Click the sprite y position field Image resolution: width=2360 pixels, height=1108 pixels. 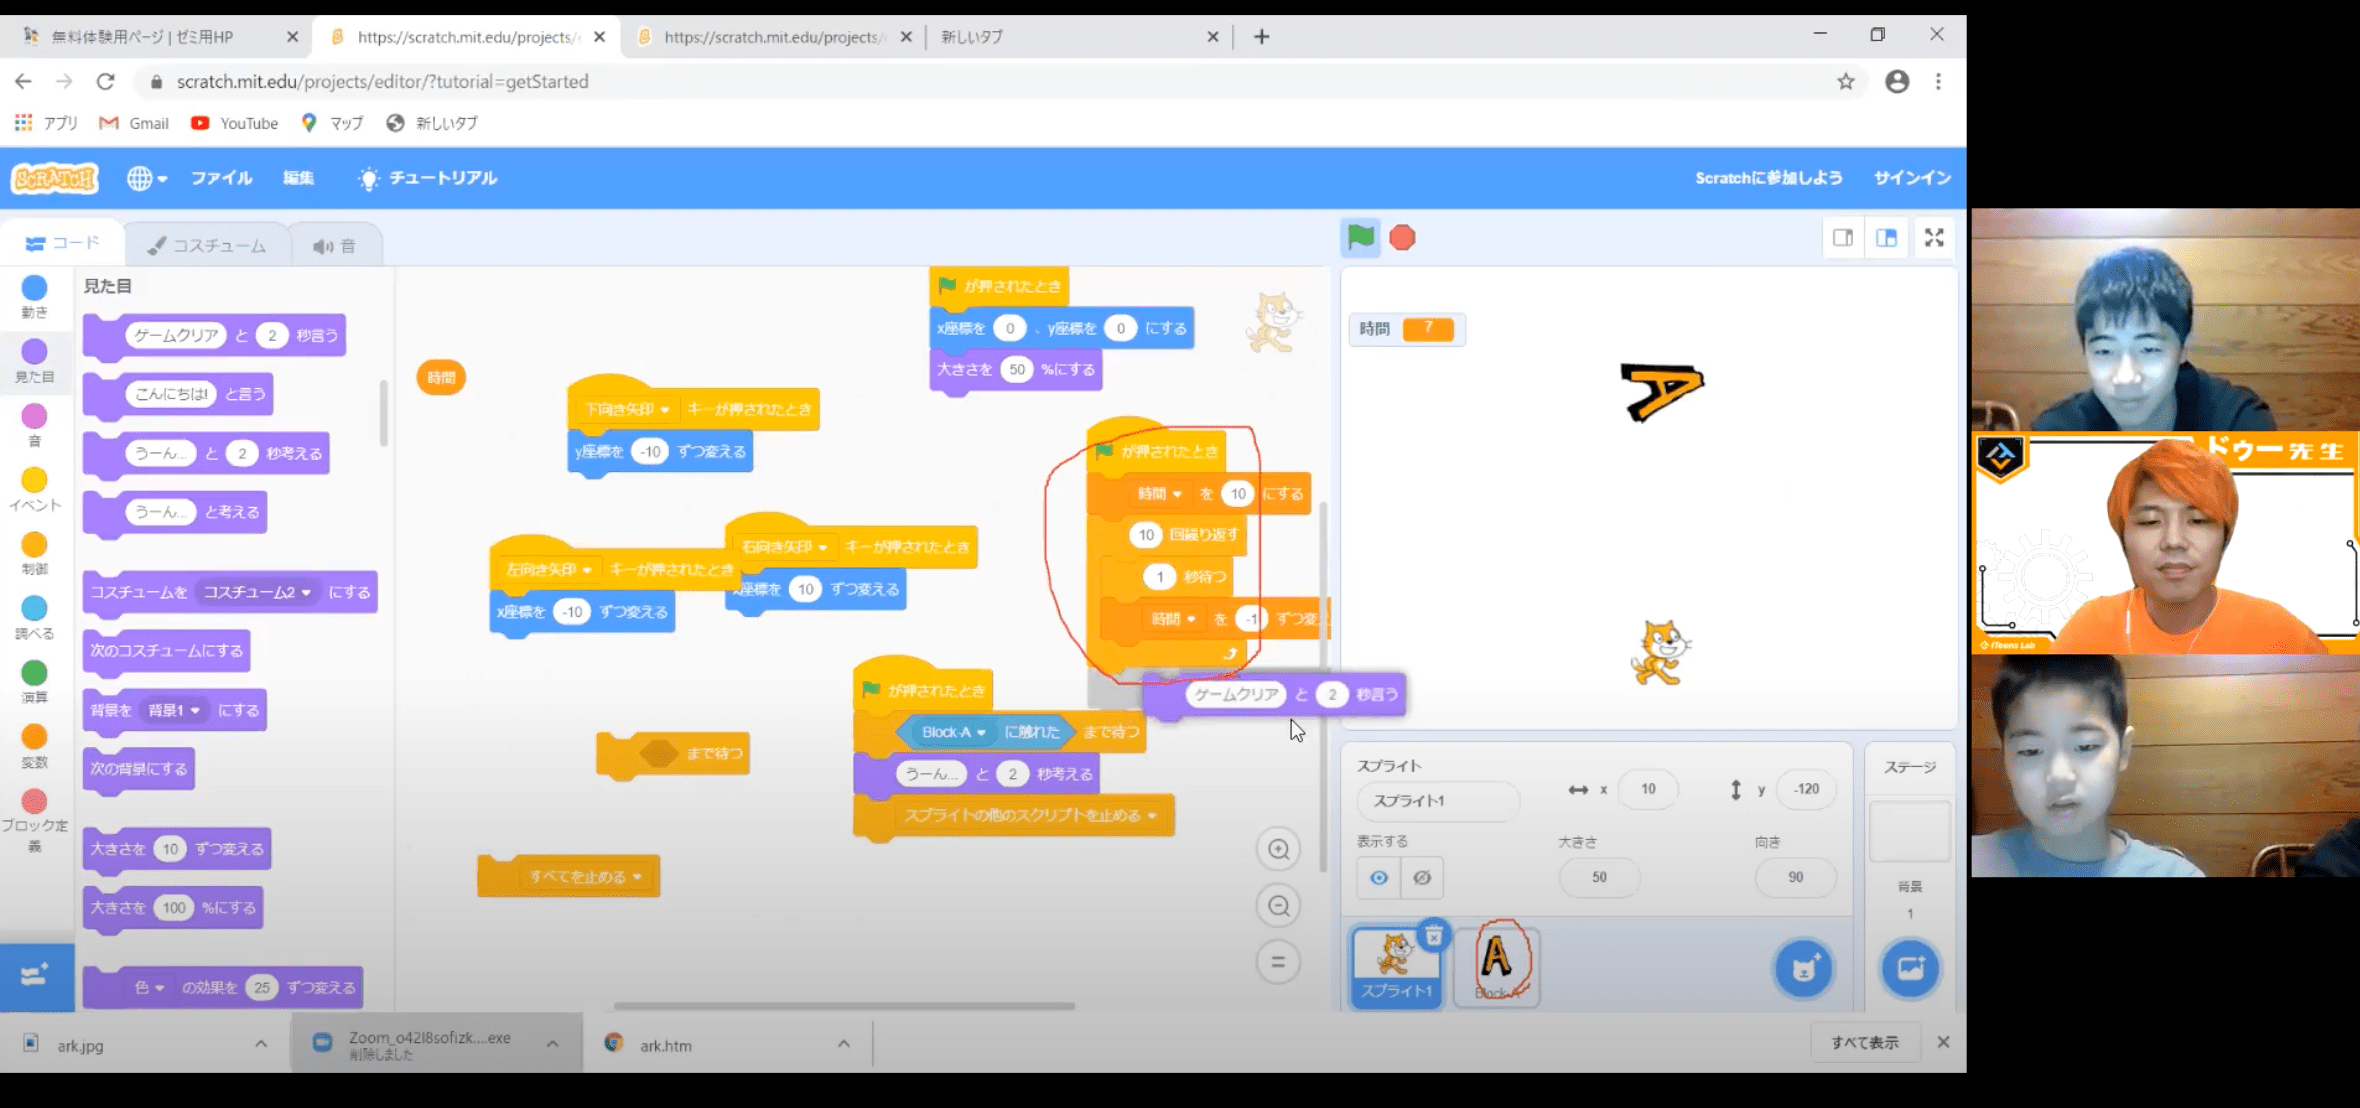pos(1806,789)
